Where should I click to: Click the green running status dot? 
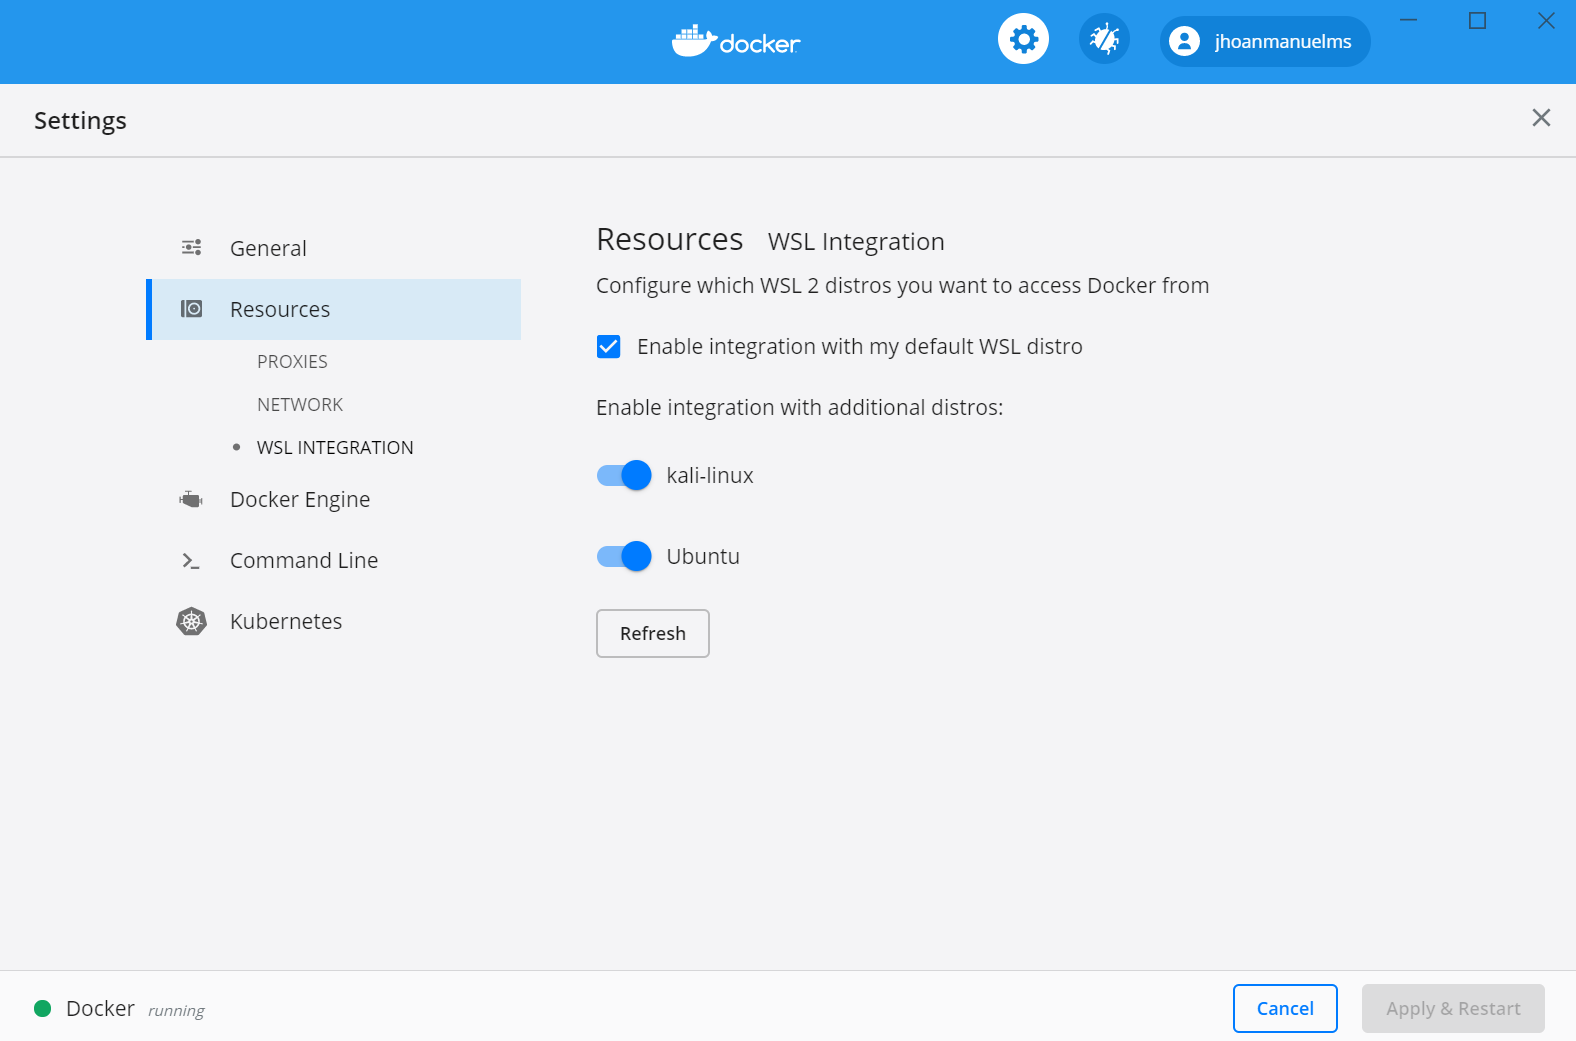[43, 1008]
